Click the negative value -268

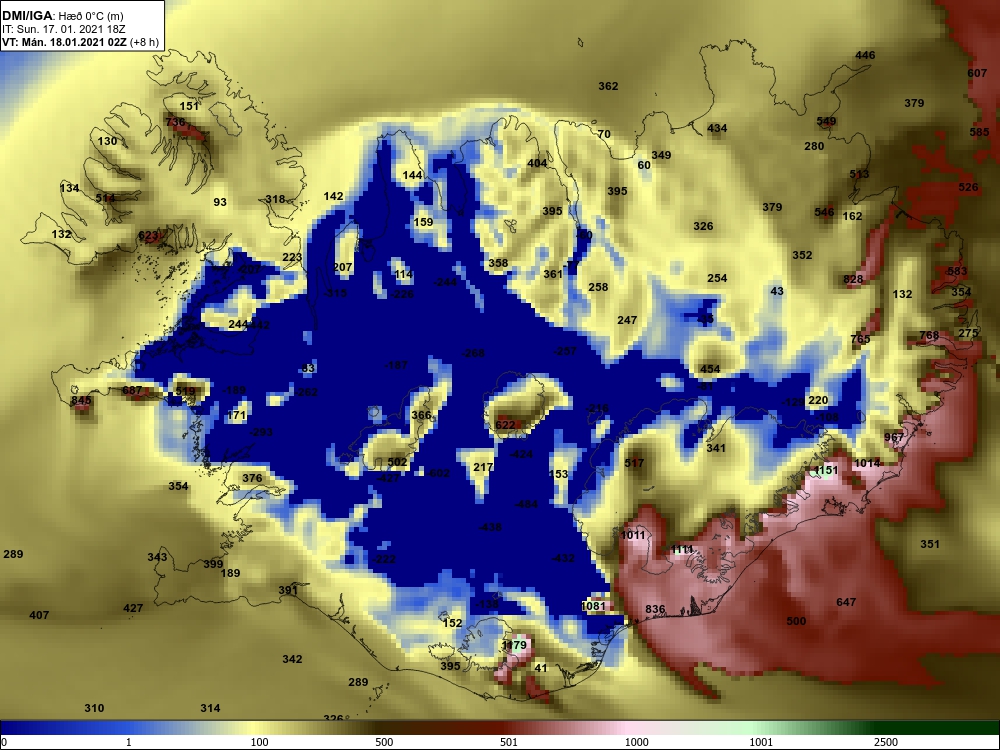(473, 353)
